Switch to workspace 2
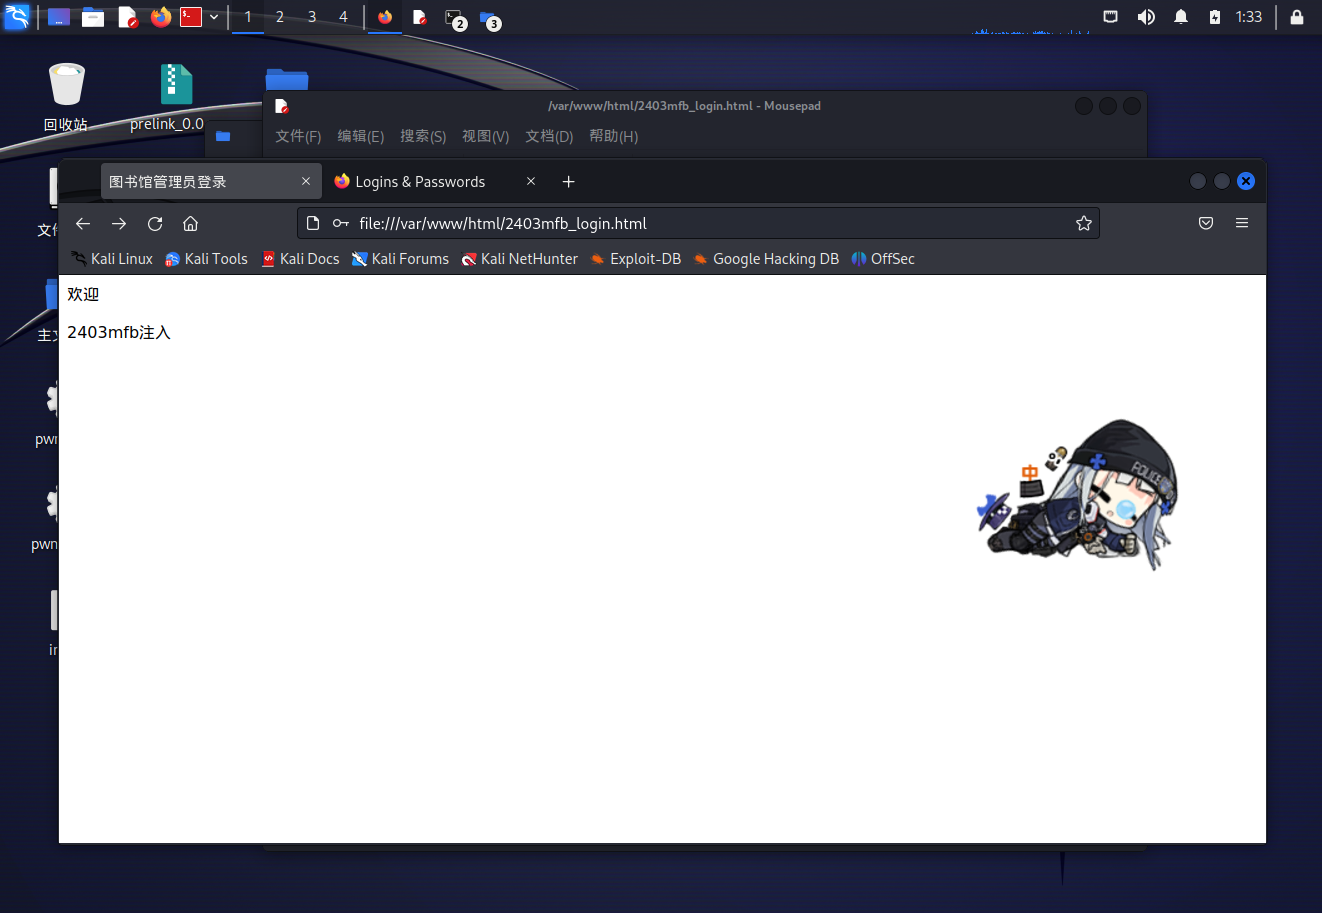1322x913 pixels. tap(280, 17)
